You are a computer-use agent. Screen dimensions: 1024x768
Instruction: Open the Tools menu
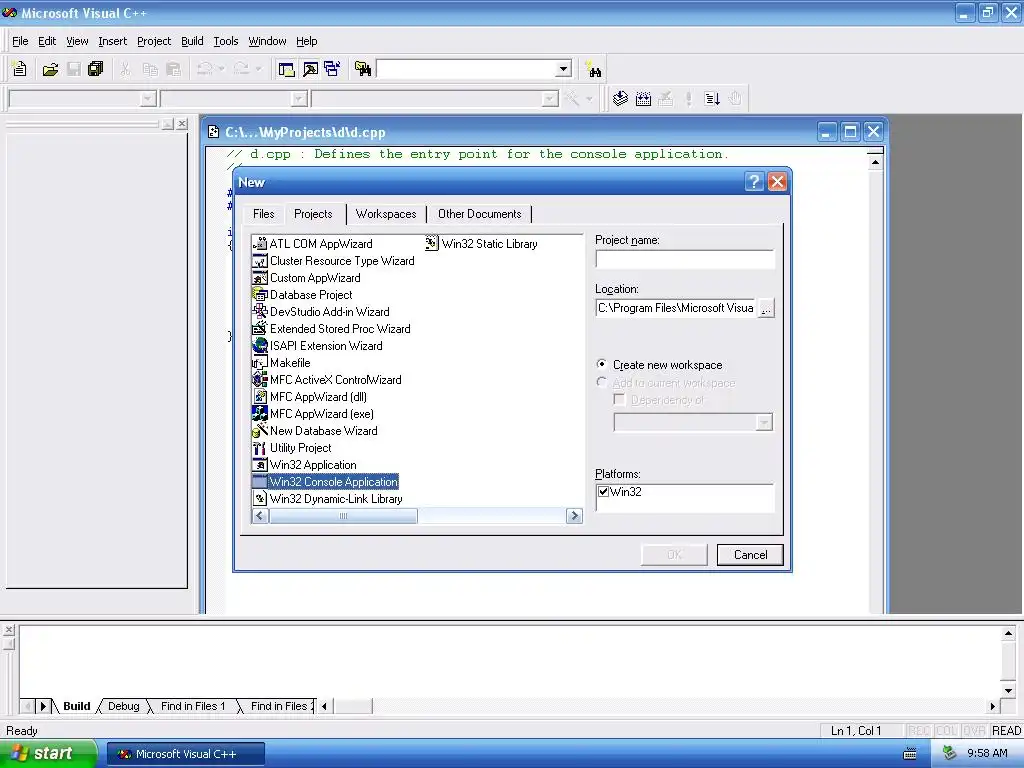[x=225, y=41]
